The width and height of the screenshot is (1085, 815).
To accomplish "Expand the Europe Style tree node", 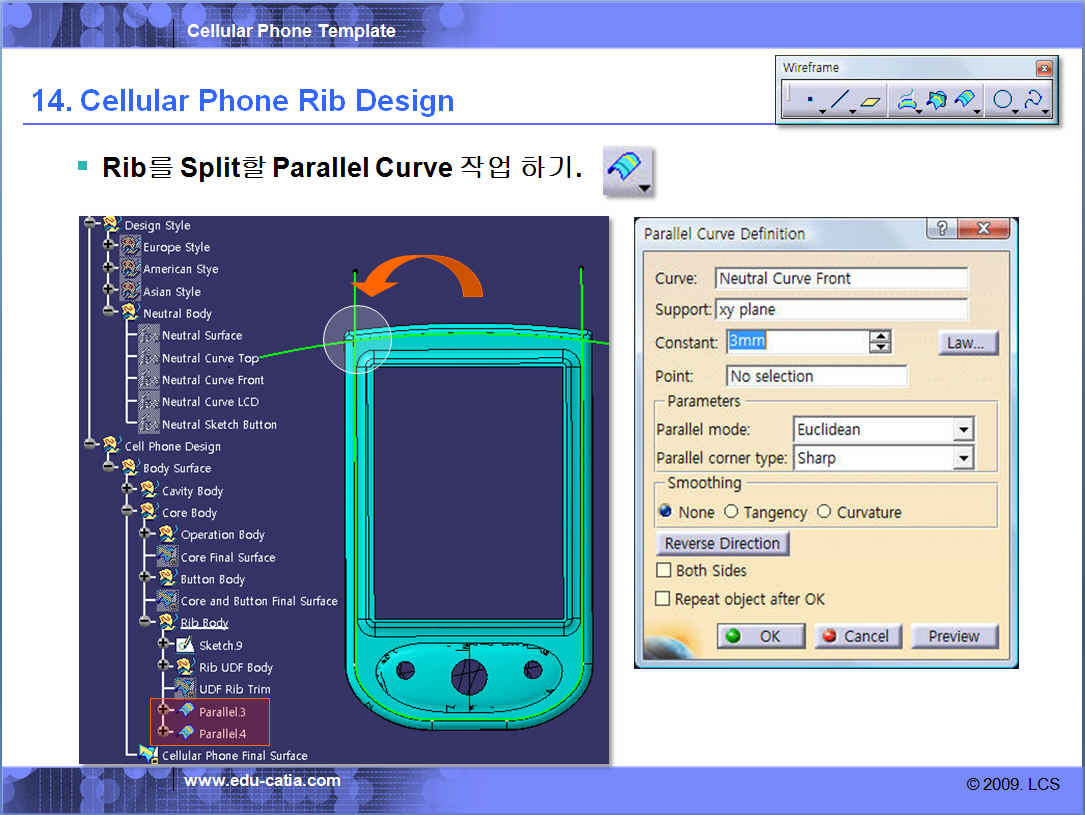I will click(x=109, y=246).
